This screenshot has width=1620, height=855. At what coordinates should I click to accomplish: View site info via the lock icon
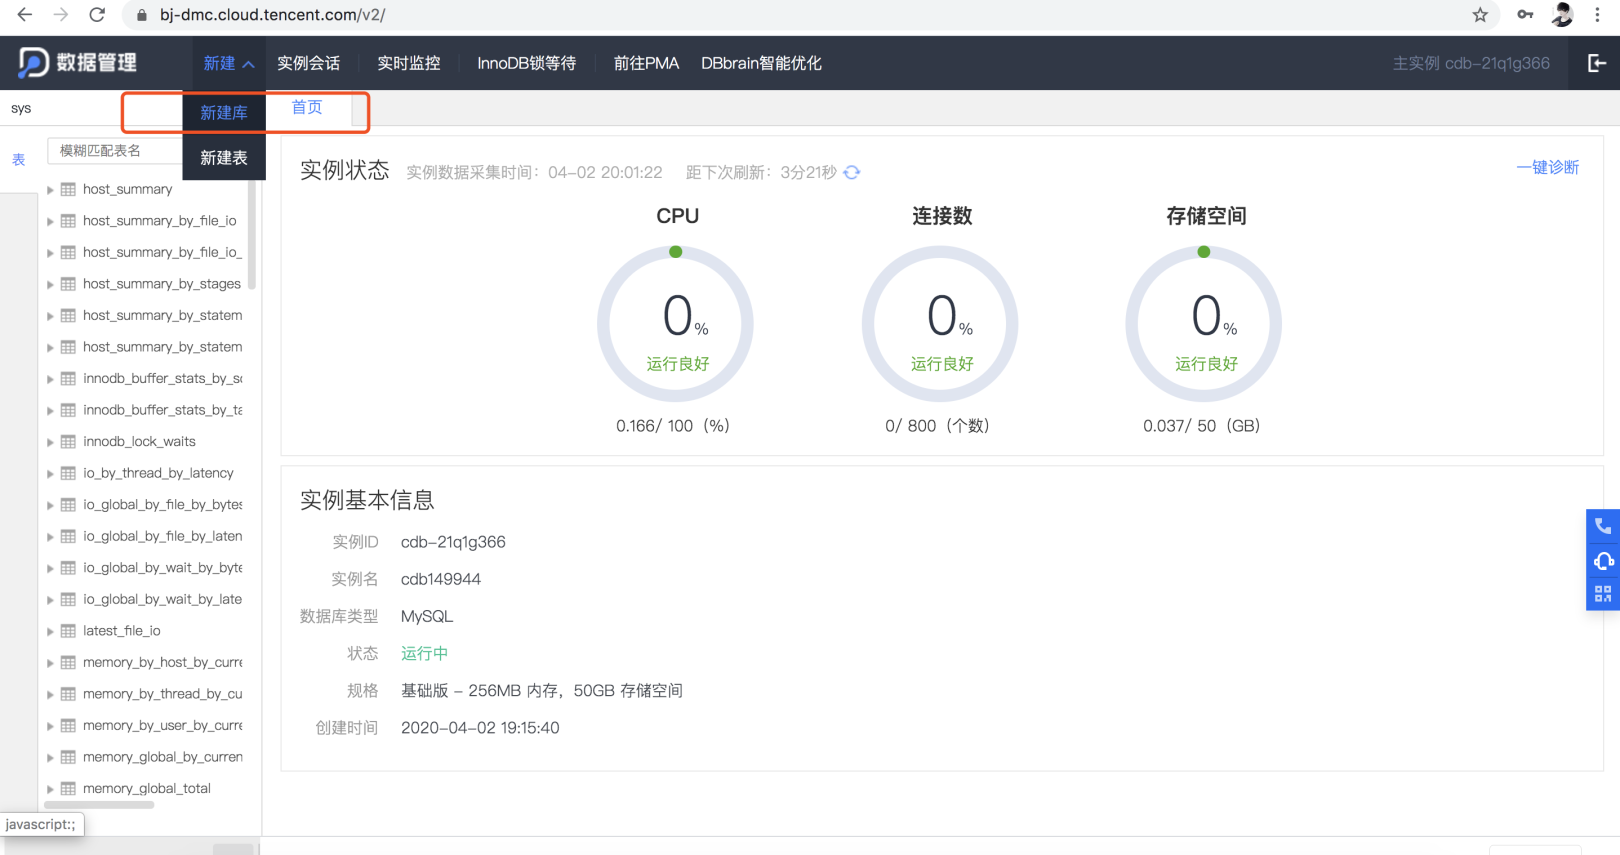[x=142, y=15]
